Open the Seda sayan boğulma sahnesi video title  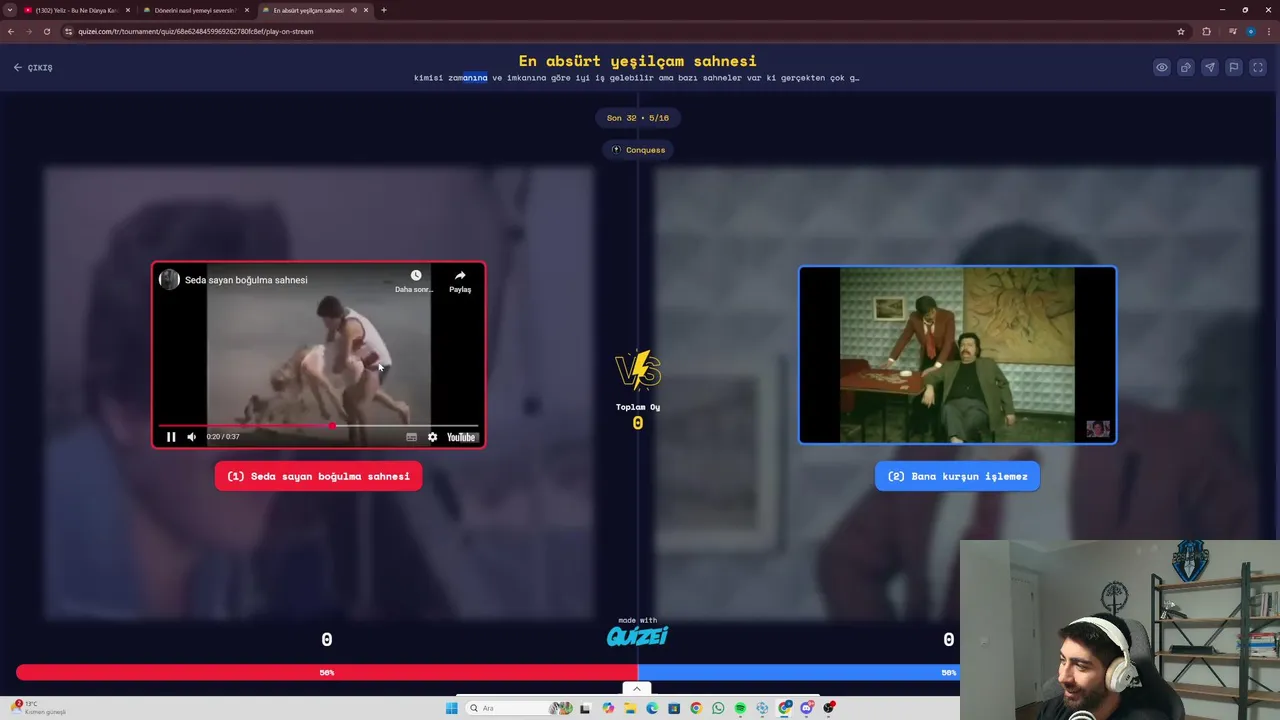point(246,280)
